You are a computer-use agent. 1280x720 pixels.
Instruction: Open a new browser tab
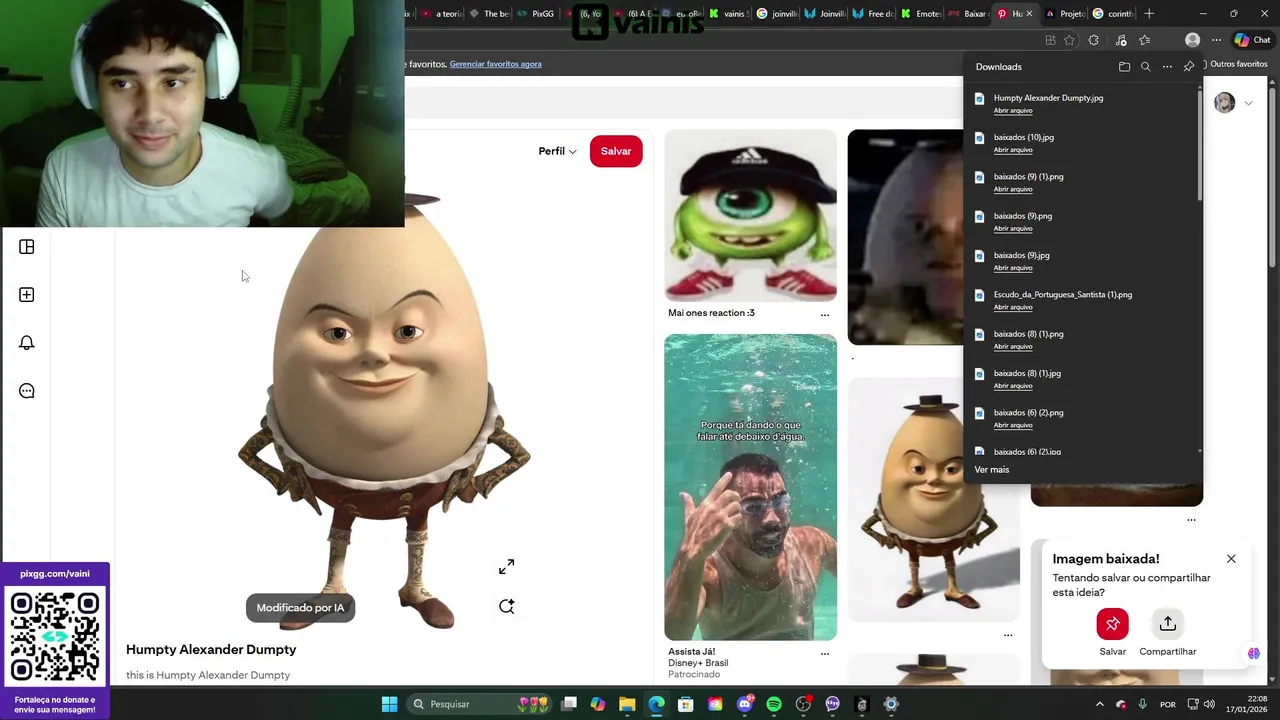(1149, 14)
